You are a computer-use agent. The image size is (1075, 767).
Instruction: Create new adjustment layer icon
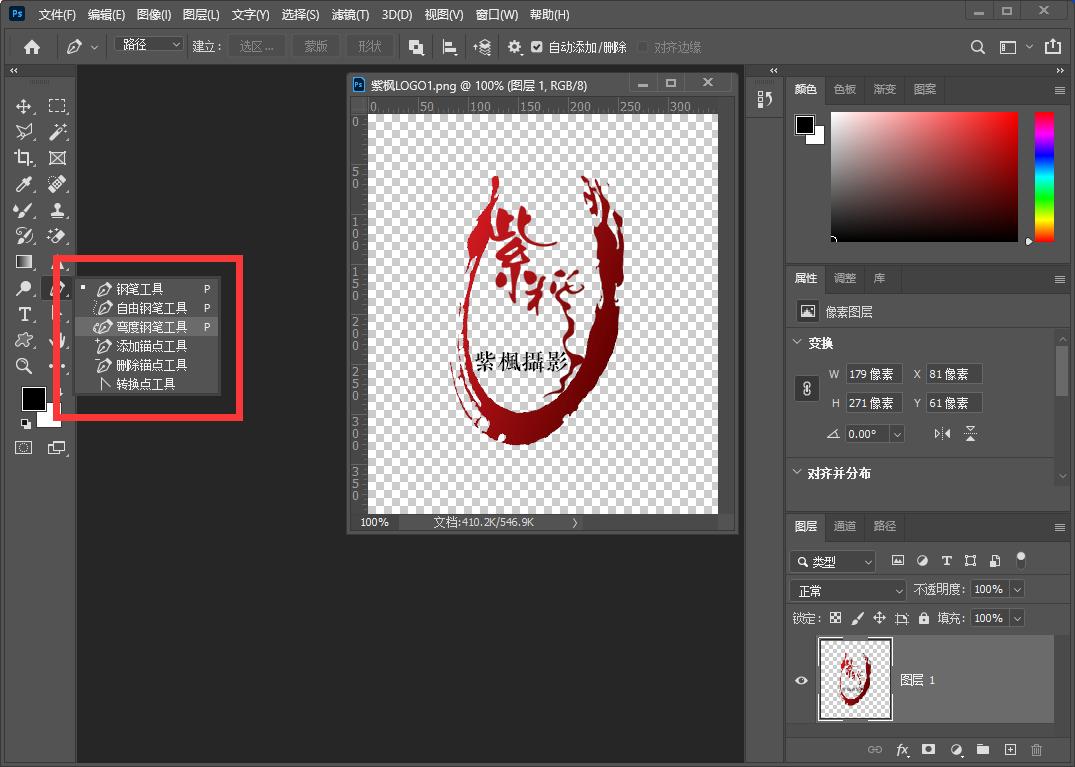coord(956,749)
